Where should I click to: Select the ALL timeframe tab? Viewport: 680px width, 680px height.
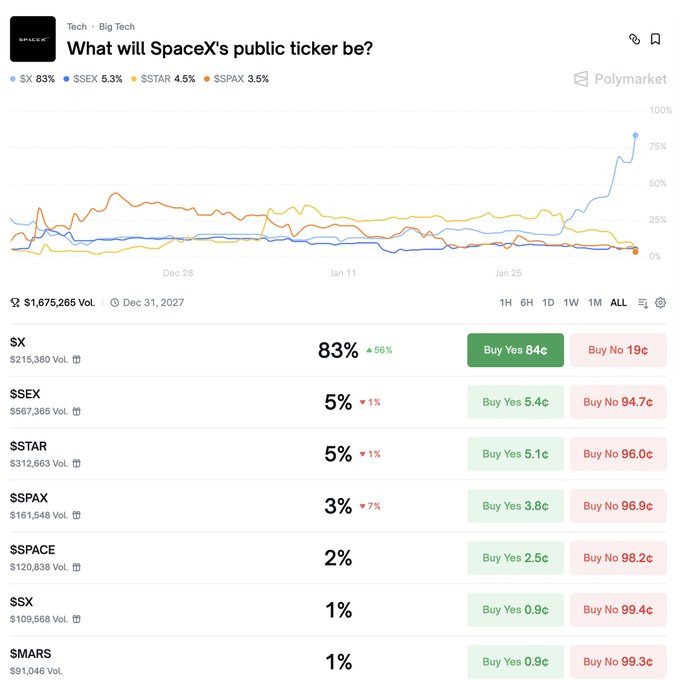point(619,302)
